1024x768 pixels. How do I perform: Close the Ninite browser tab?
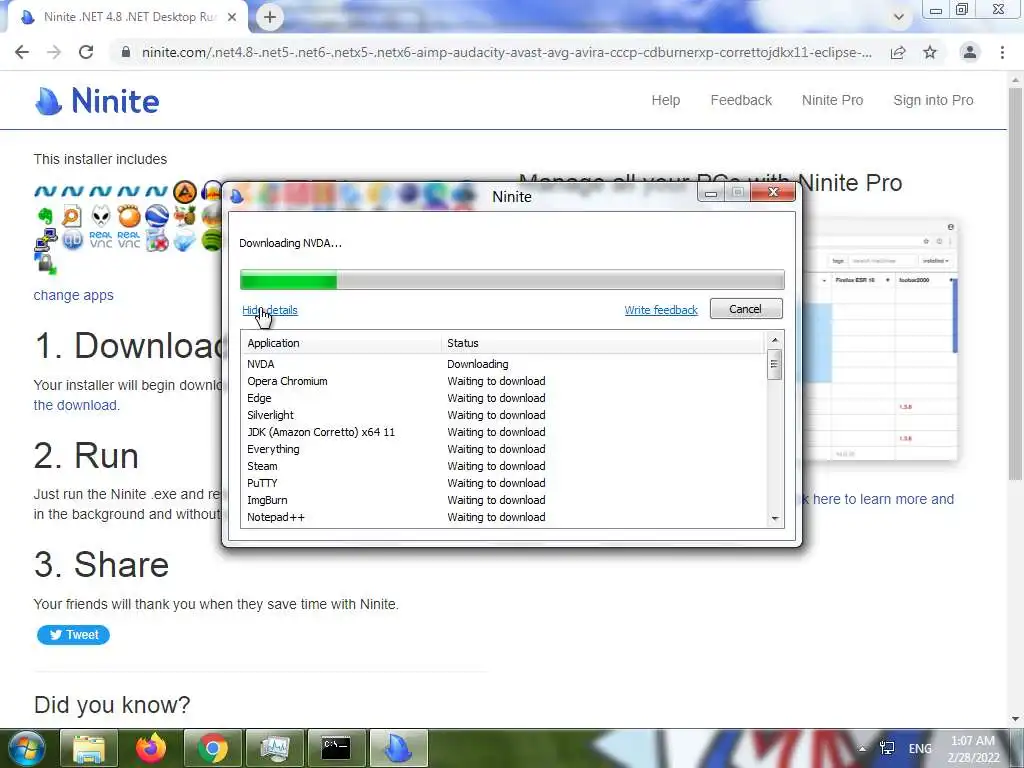pyautogui.click(x=232, y=18)
